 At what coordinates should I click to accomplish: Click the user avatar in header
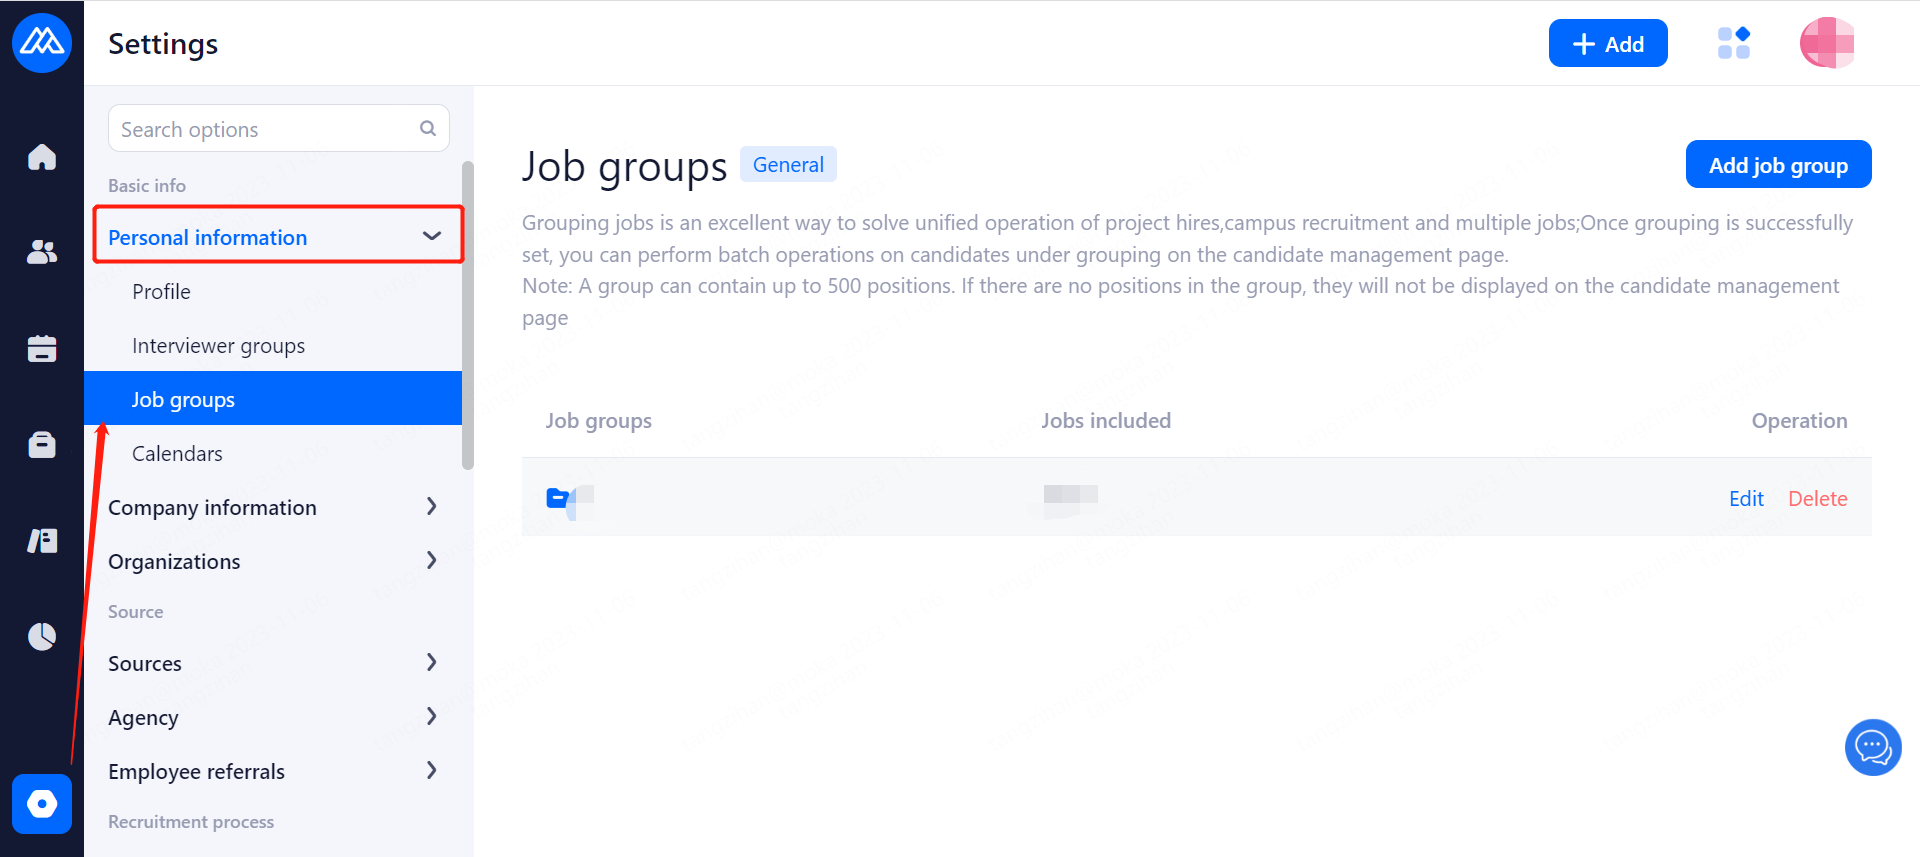point(1826,43)
